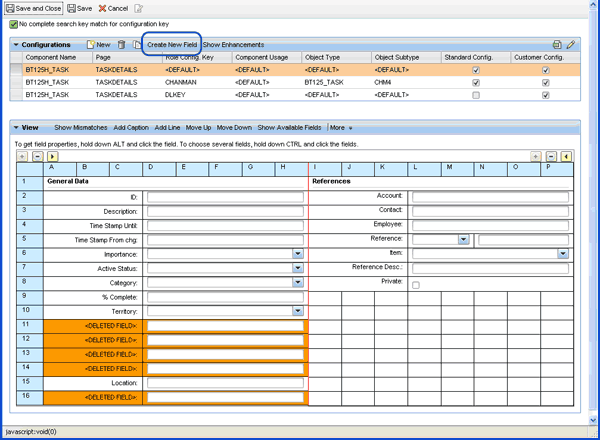This screenshot has height=440, width=600.
Task: Toggle the Private checkbox
Action: pos(416,285)
